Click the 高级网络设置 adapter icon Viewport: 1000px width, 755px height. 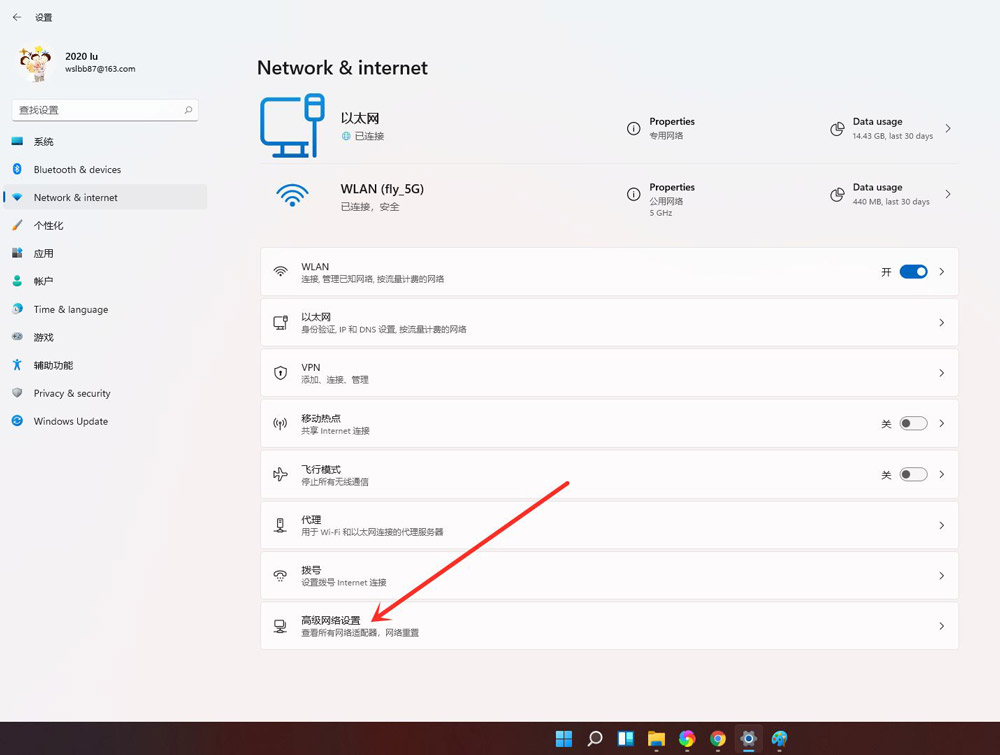pos(281,625)
